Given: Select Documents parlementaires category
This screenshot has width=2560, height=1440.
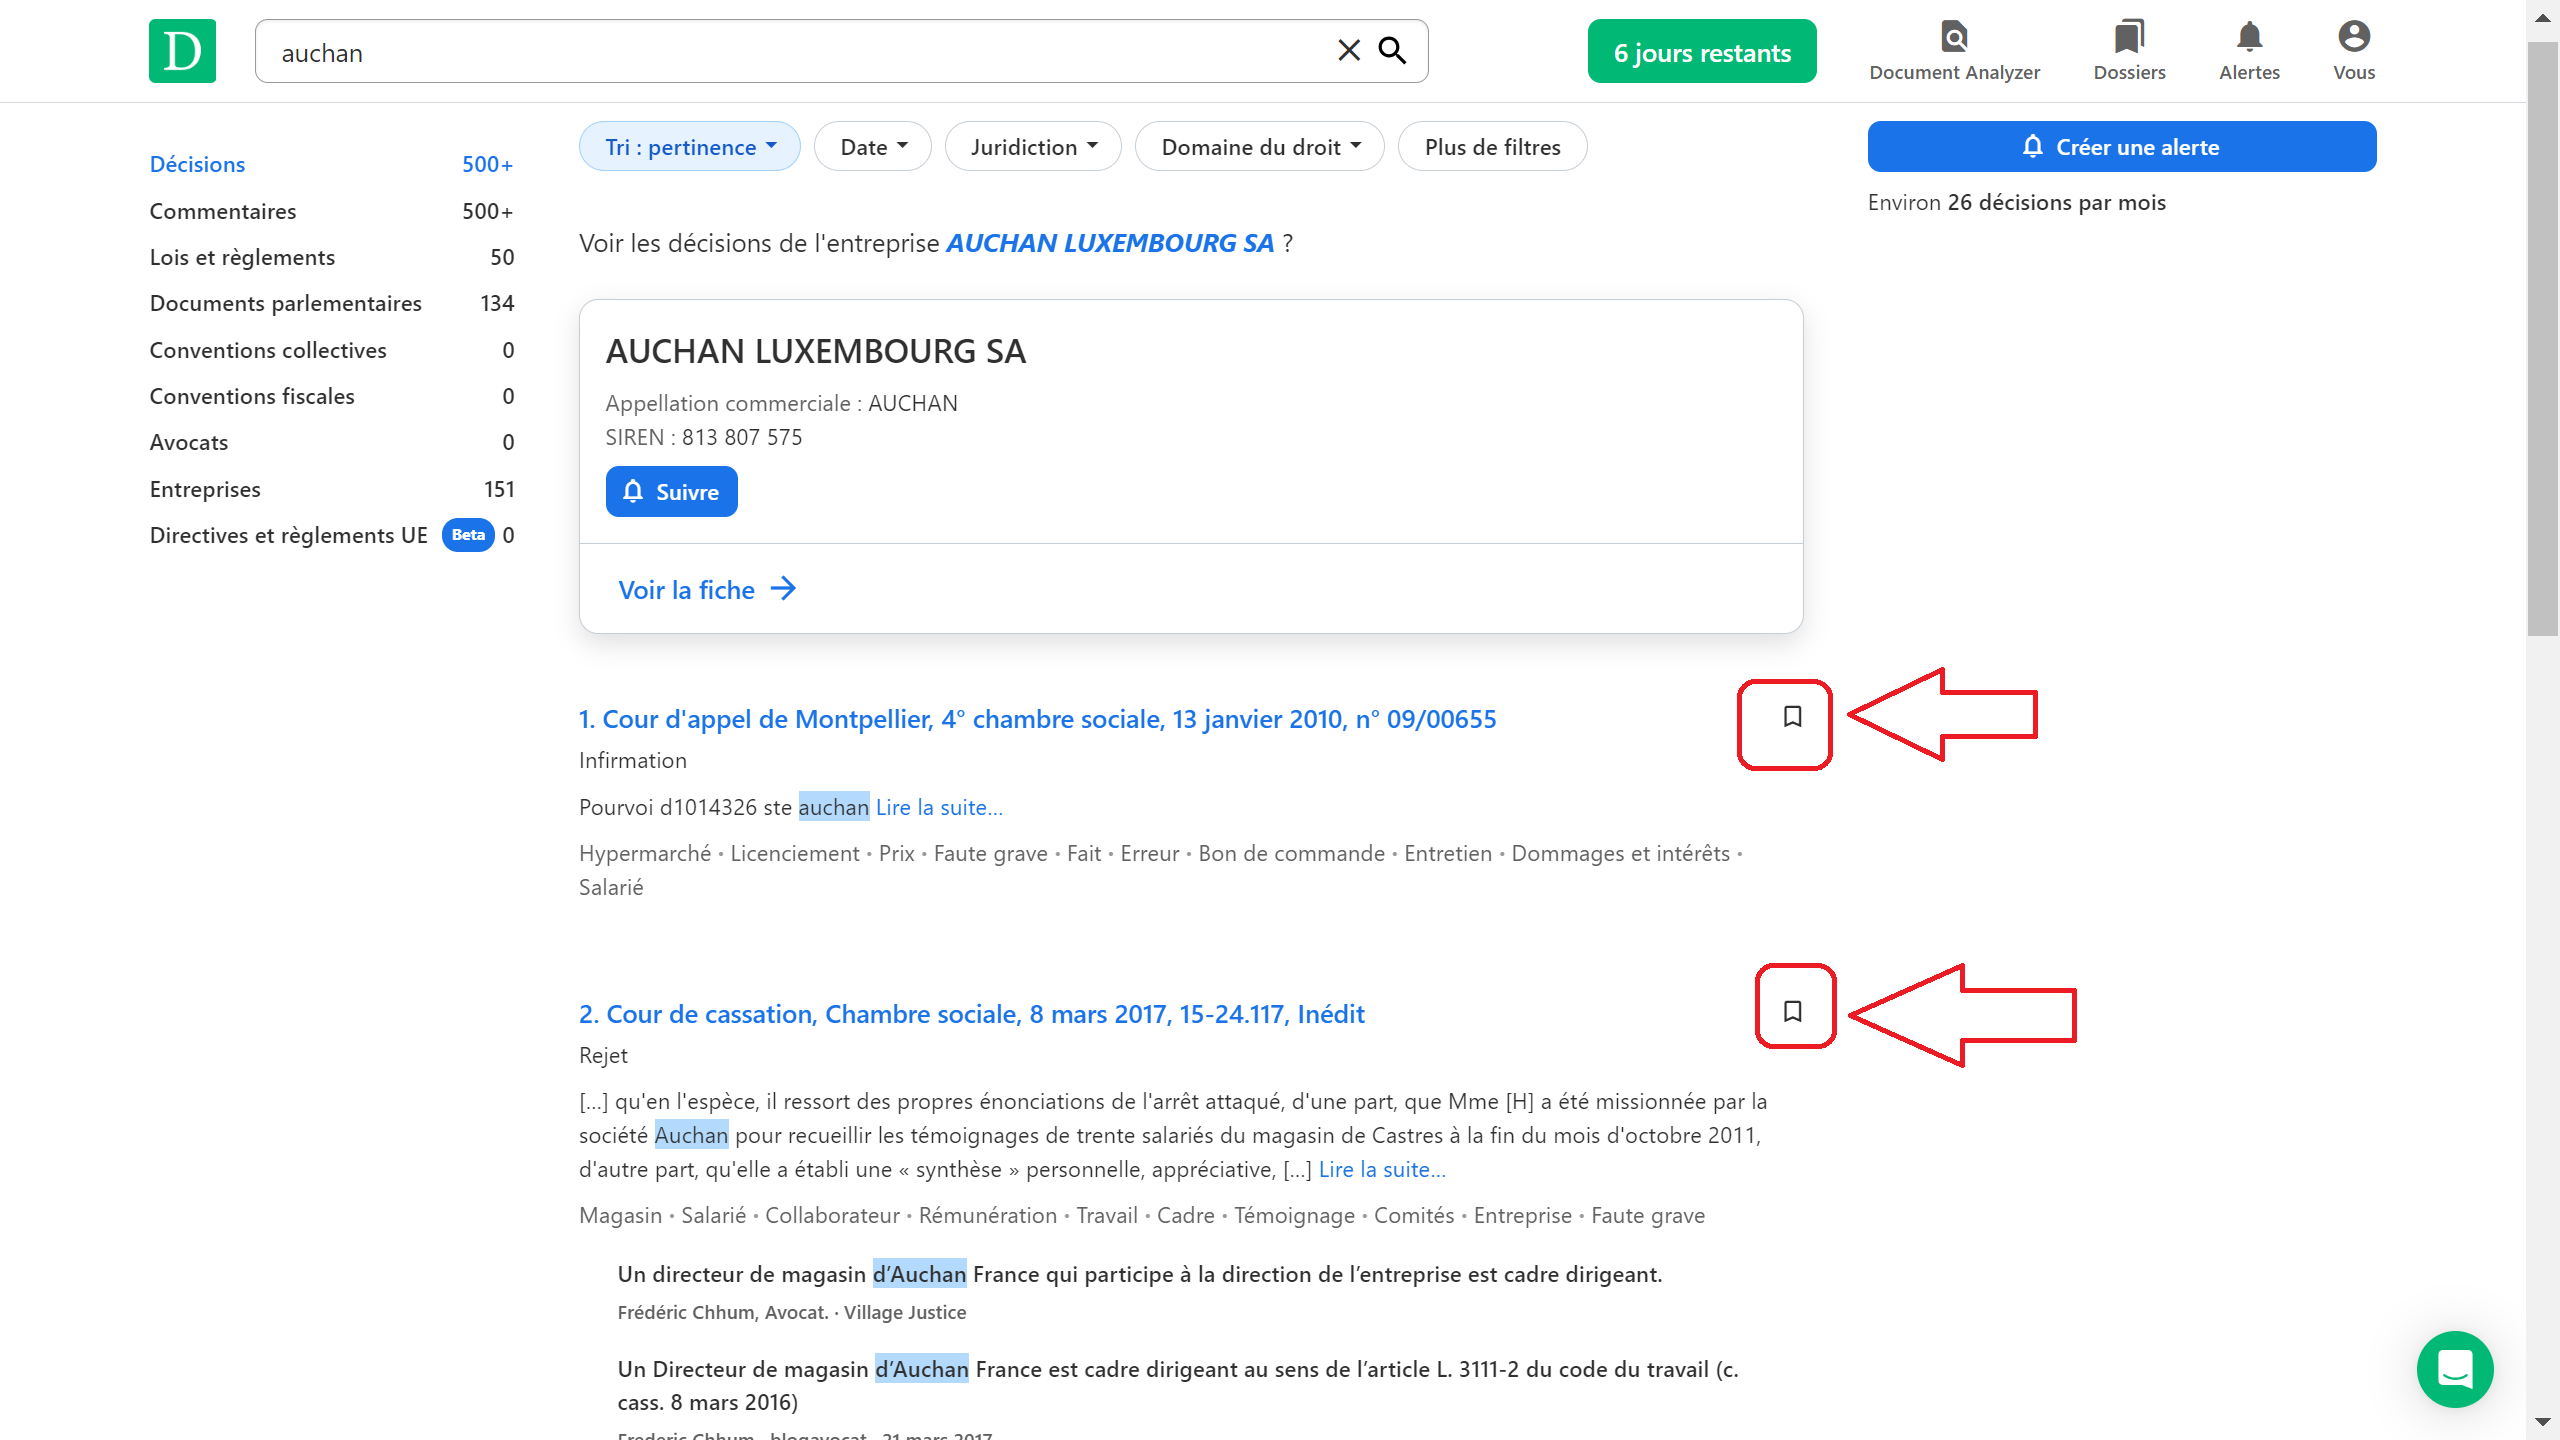Looking at the screenshot, I should coord(331,303).
